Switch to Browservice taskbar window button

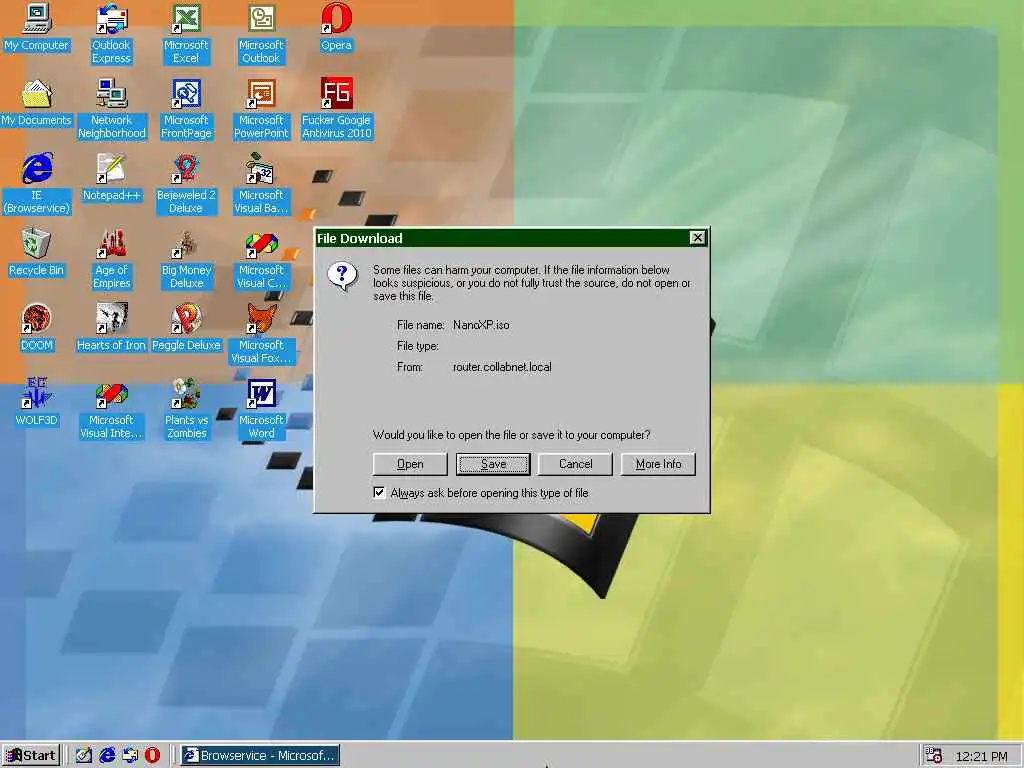pos(260,756)
